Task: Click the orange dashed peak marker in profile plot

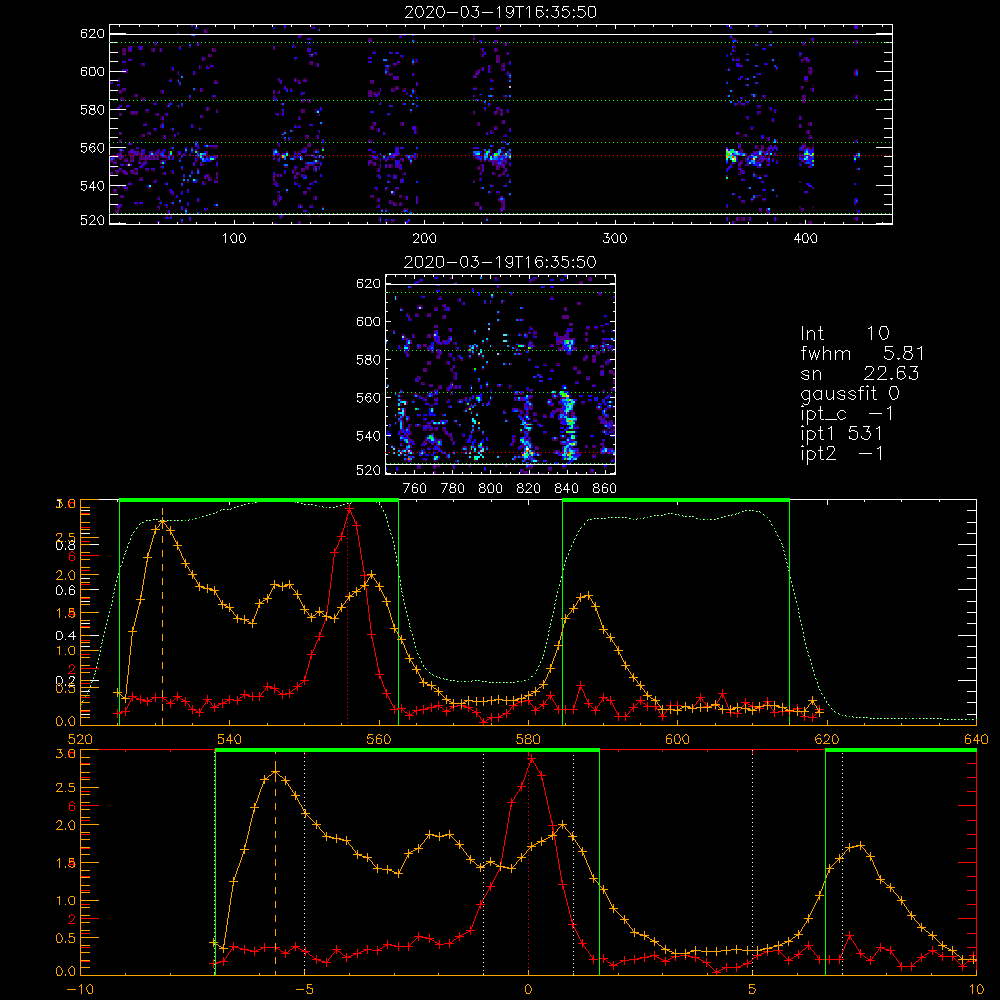Action: [x=163, y=617]
